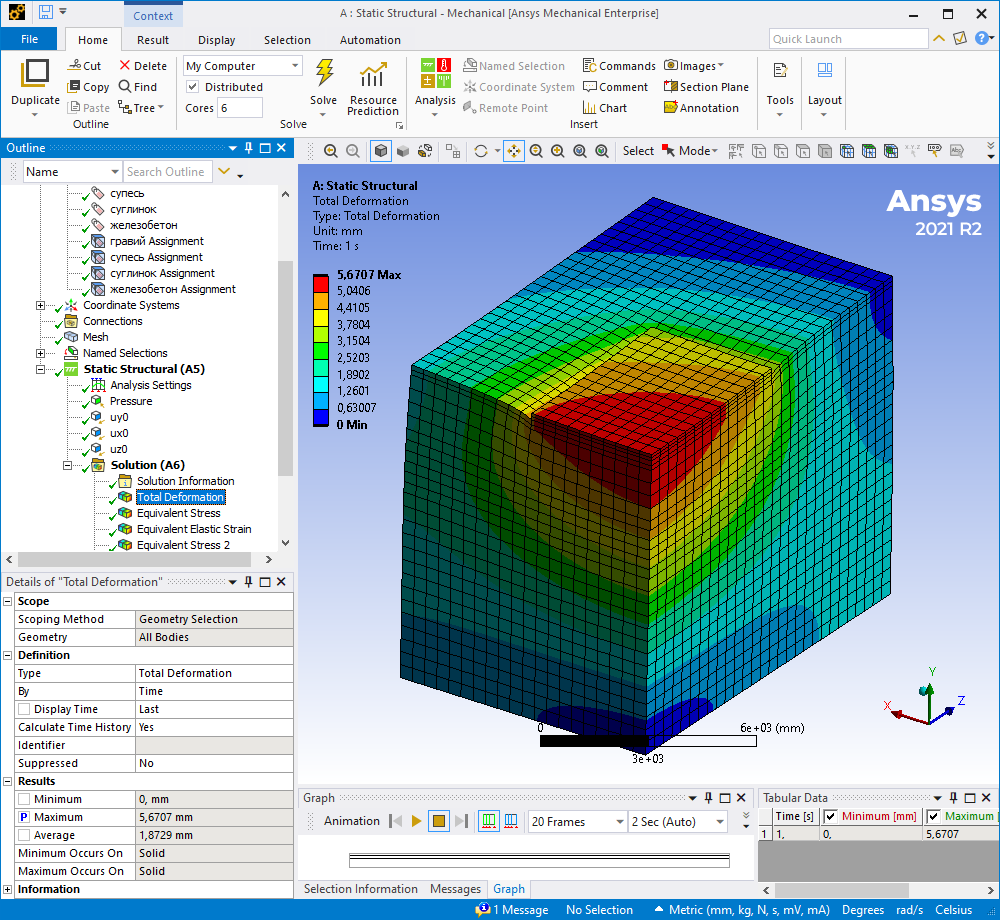Toggle the Distributed checkbox

pos(191,87)
